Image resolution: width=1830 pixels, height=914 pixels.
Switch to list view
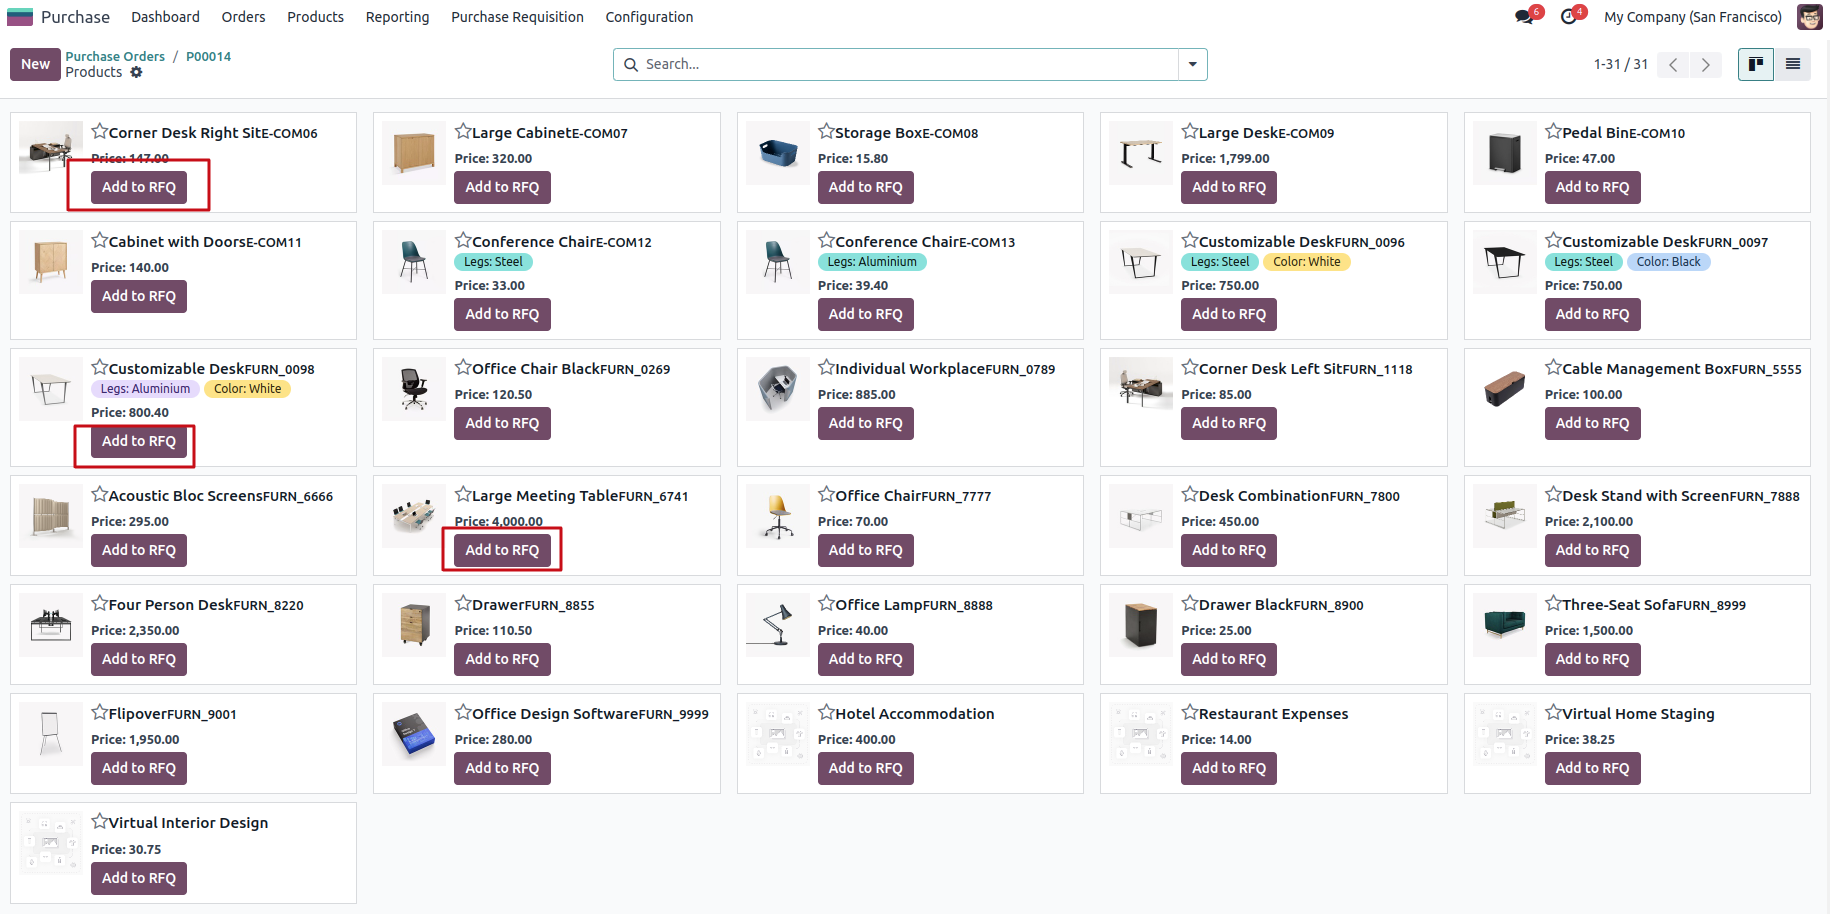click(x=1792, y=64)
